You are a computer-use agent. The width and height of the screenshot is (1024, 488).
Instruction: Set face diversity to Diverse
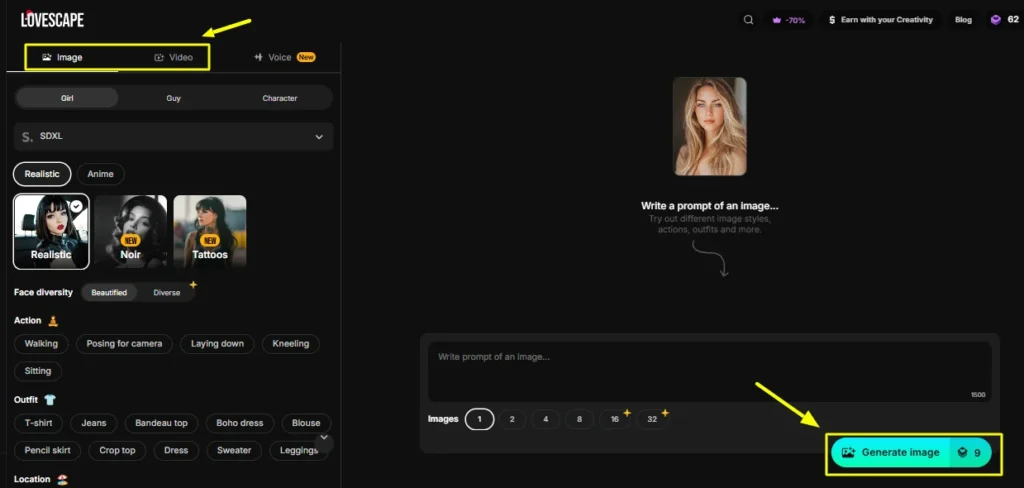click(167, 293)
